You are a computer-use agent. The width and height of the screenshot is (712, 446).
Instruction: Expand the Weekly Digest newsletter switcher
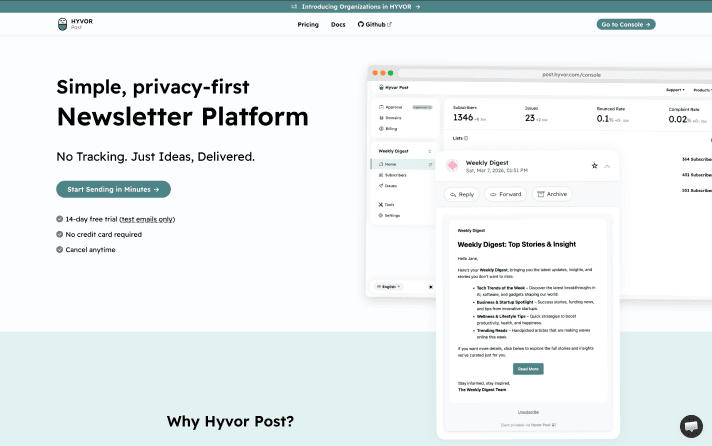click(x=405, y=151)
